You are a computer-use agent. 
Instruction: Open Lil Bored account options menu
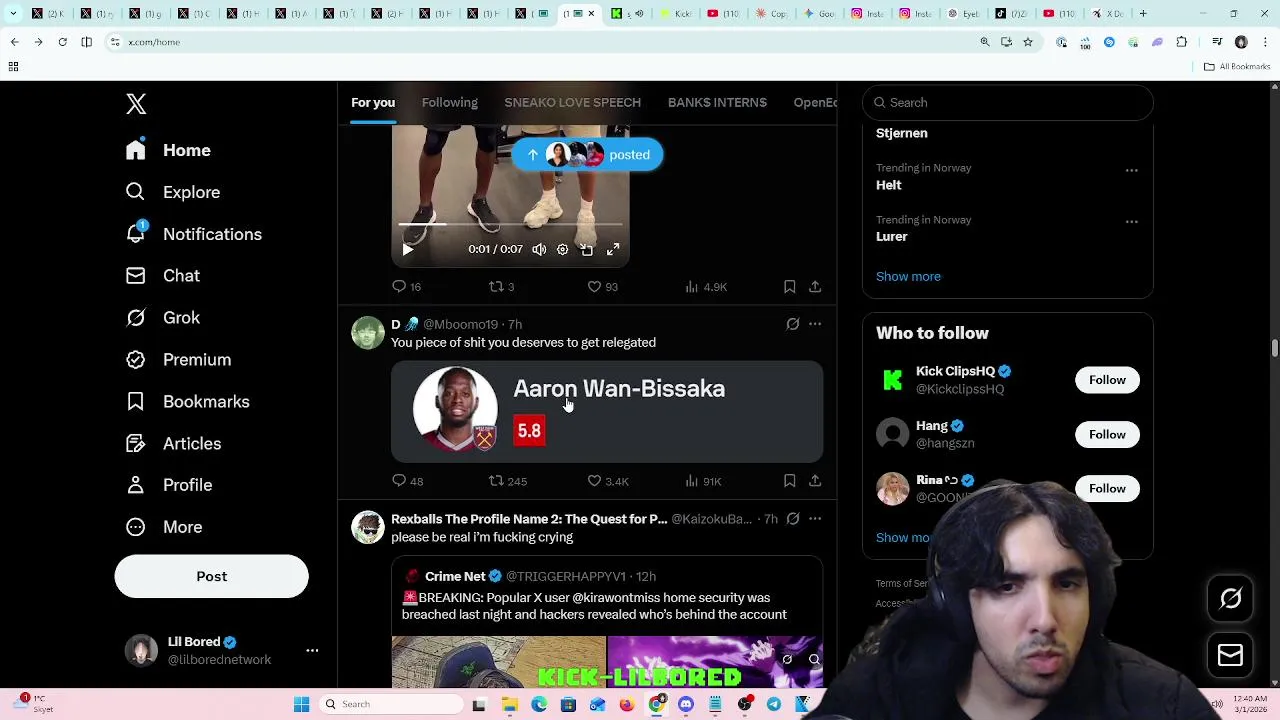(312, 650)
